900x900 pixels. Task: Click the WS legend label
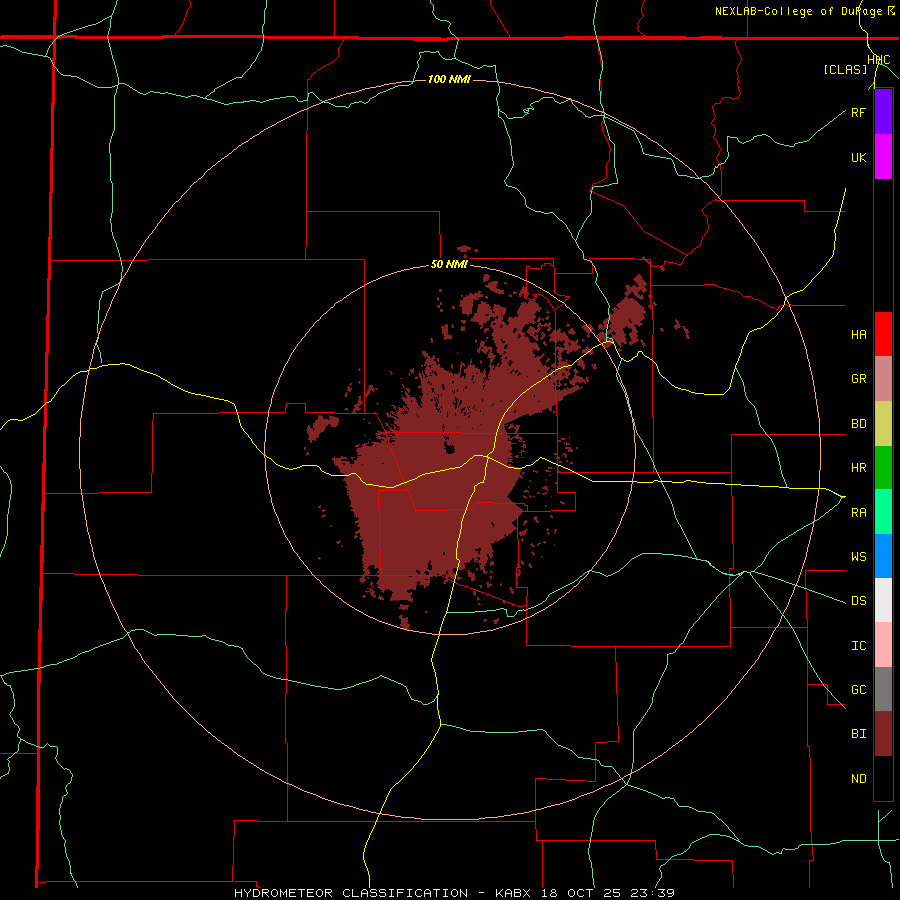point(858,556)
